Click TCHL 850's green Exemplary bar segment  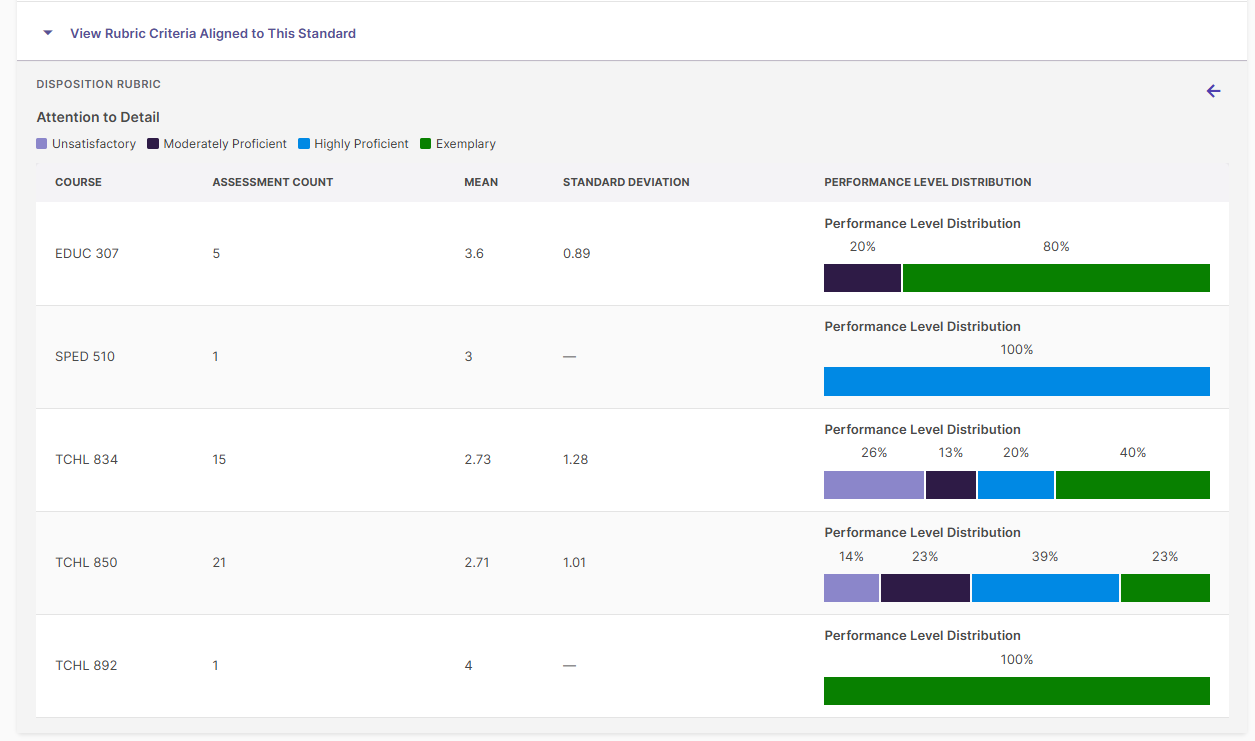tap(1165, 588)
